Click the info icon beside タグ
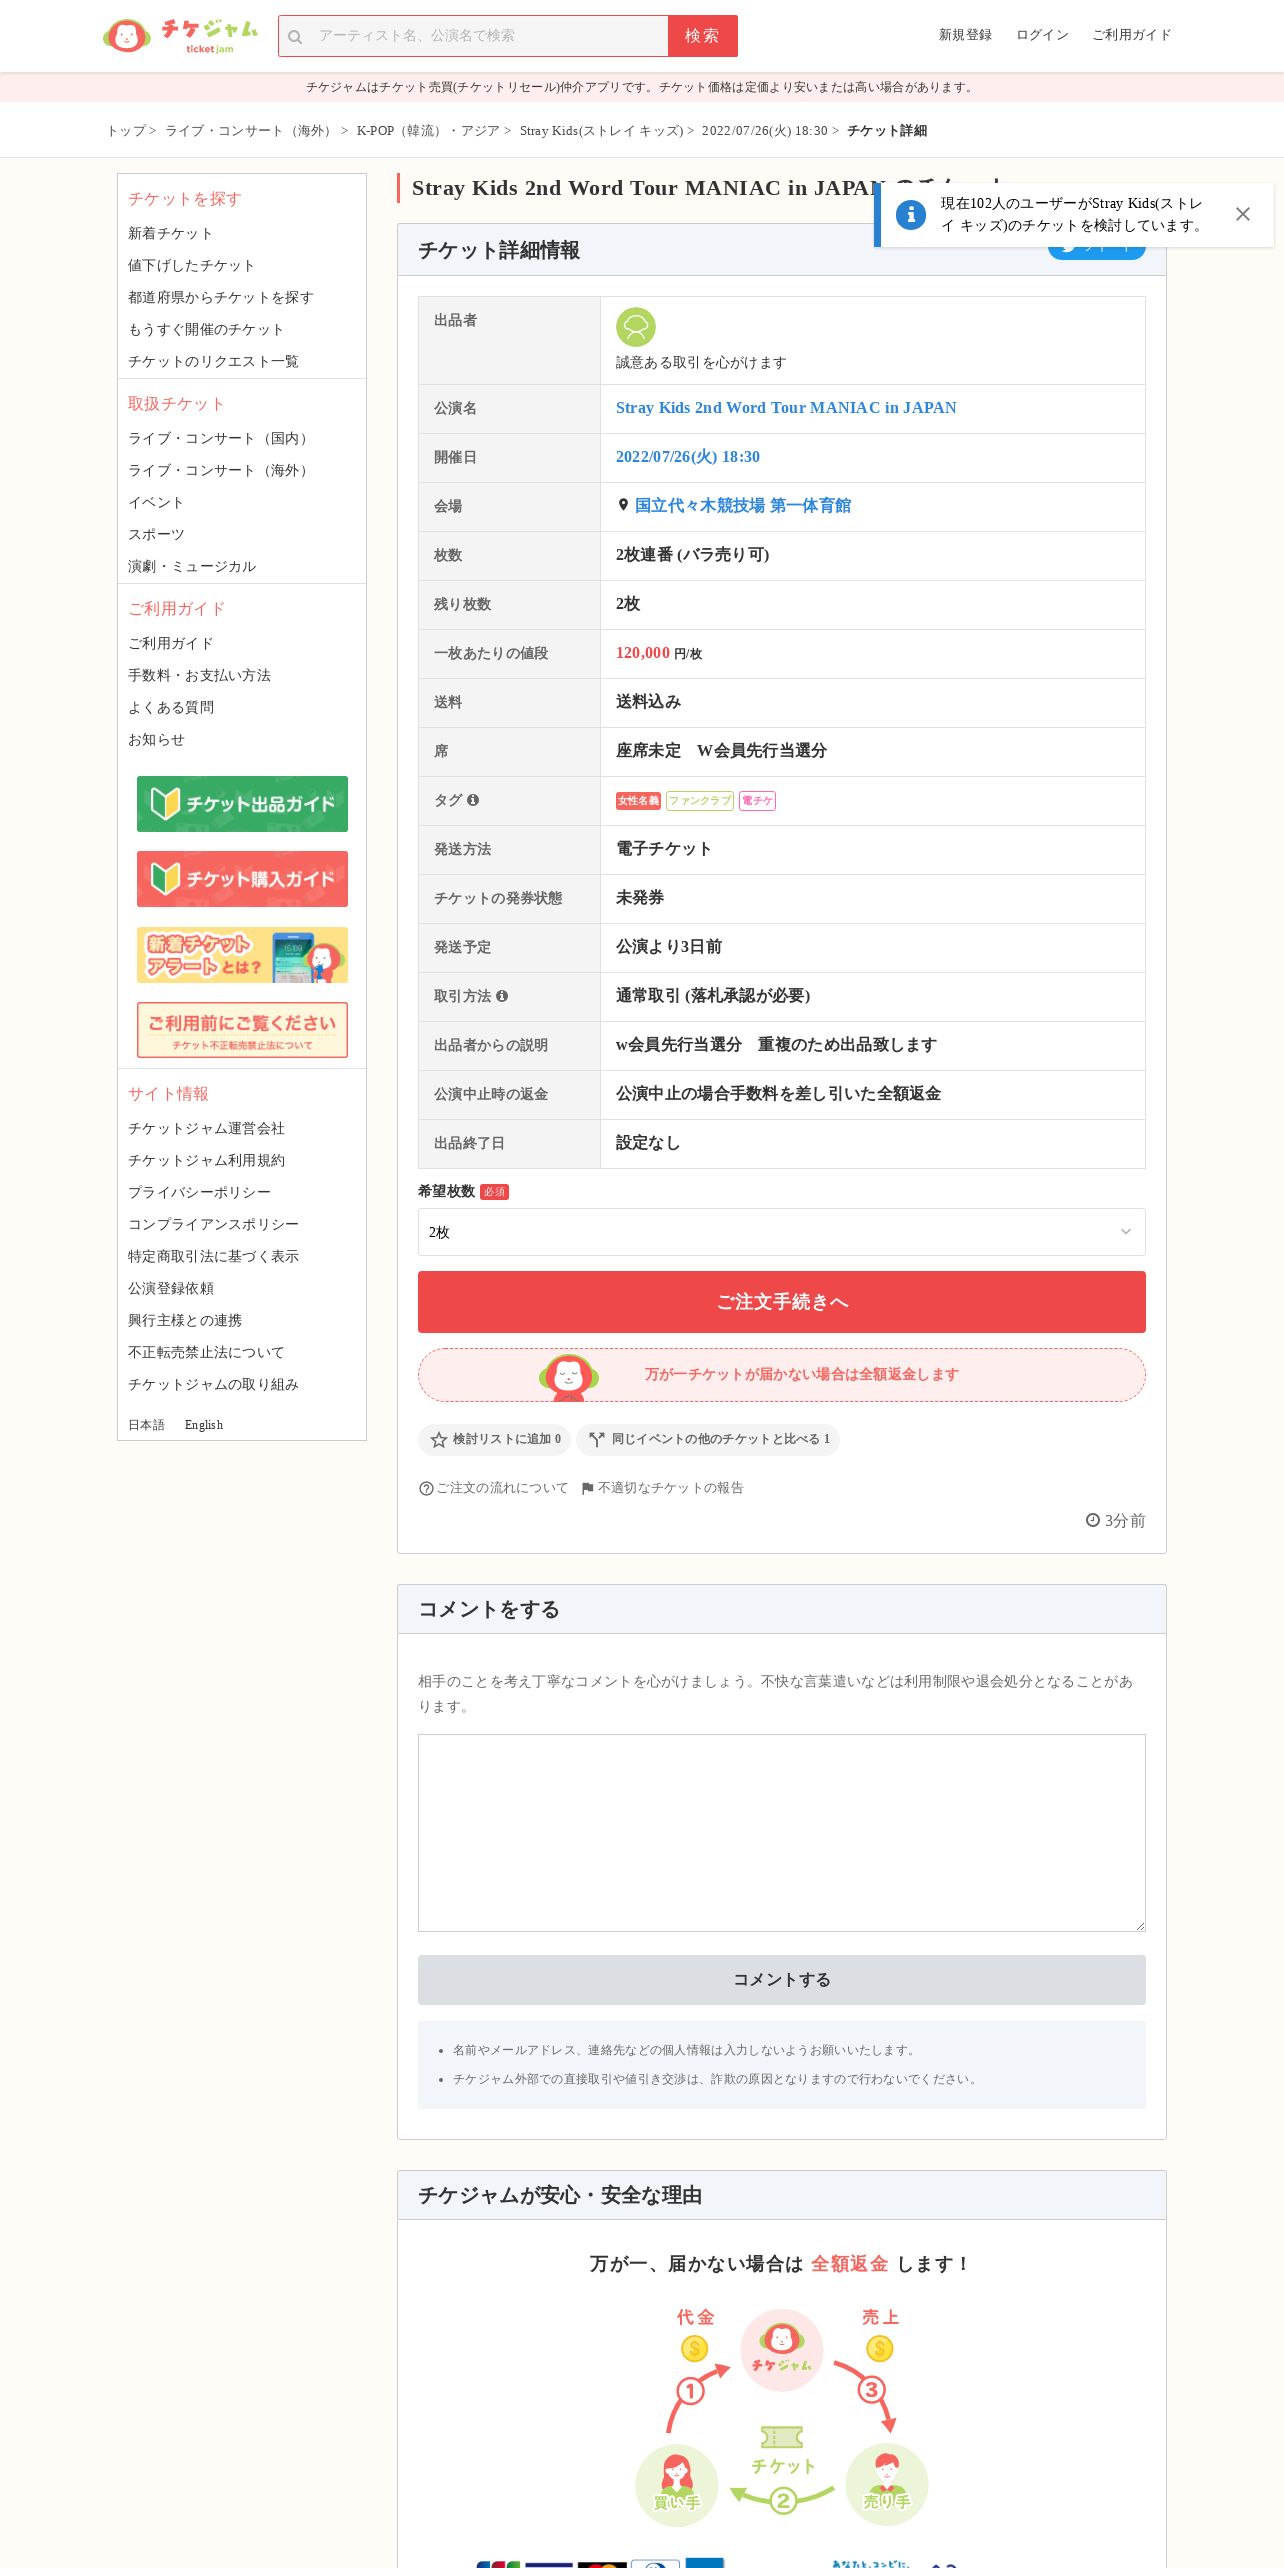1284x2568 pixels. pos(473,800)
